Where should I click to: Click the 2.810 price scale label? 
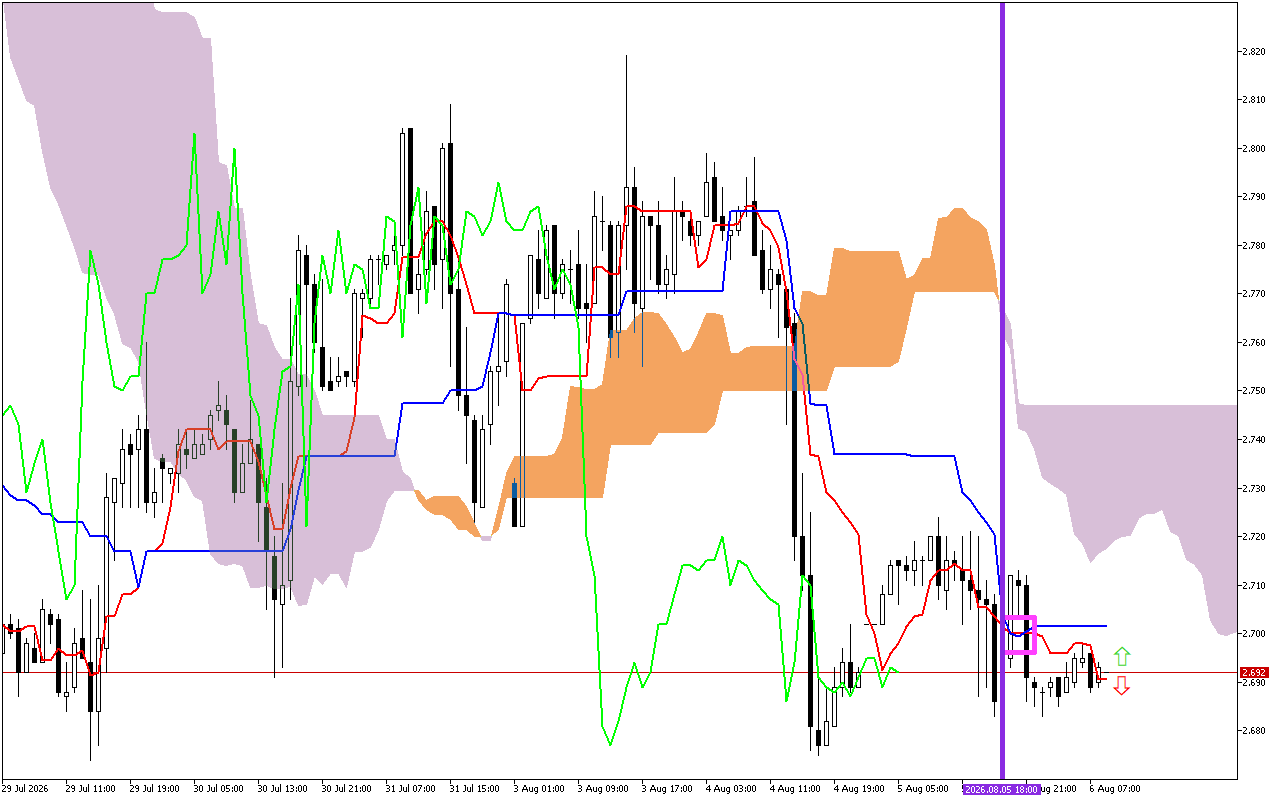[1254, 100]
